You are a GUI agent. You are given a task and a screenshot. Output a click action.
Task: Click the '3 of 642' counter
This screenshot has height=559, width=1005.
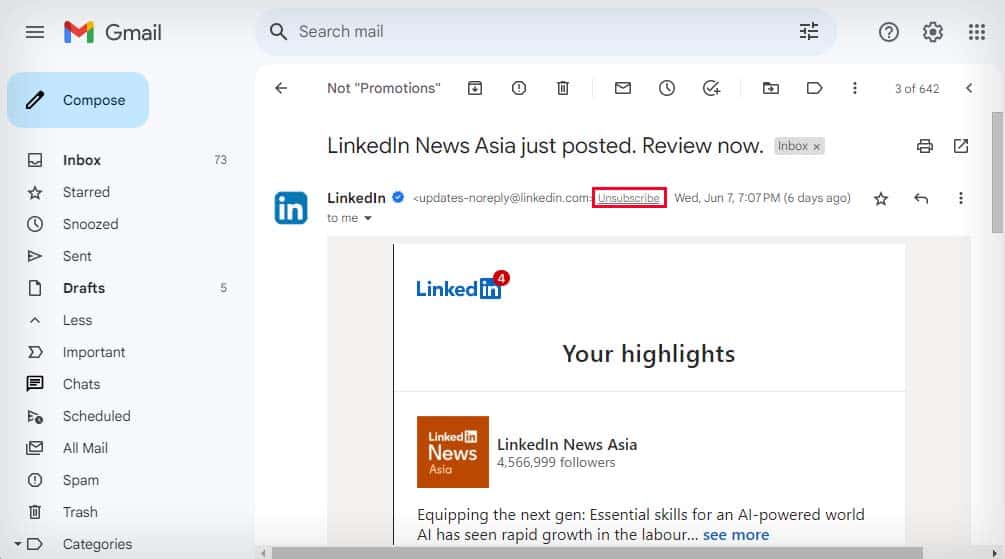[x=917, y=88]
